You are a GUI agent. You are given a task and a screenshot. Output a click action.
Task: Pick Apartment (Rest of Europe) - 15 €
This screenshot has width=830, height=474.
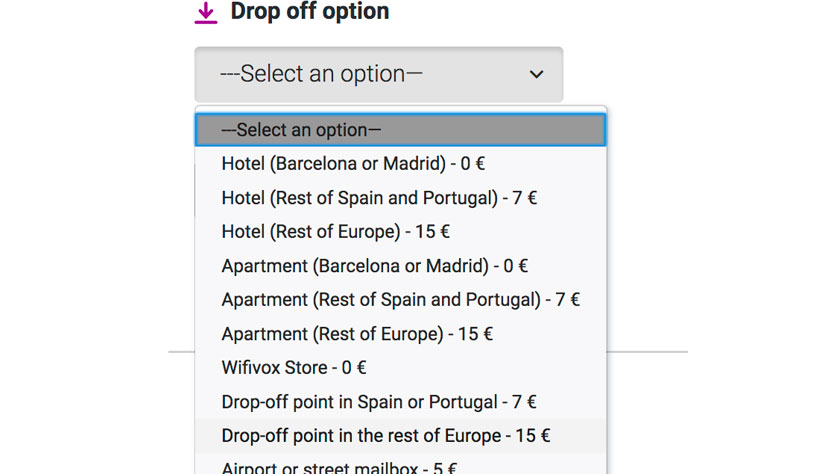(x=400, y=334)
